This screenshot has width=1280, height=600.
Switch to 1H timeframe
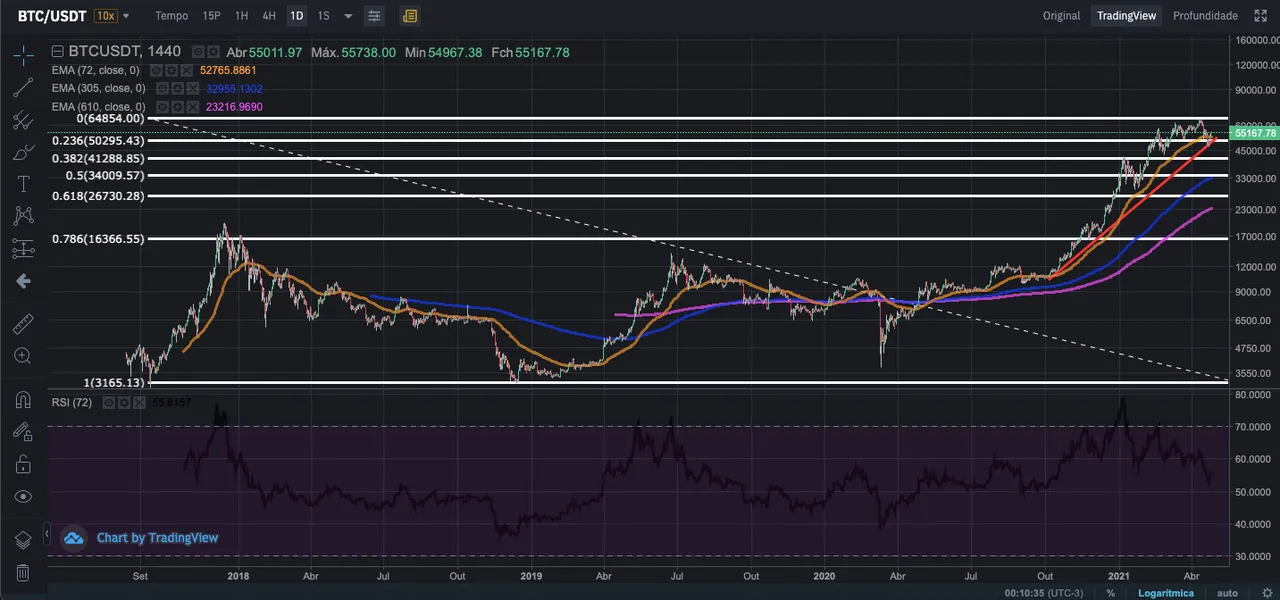tap(241, 16)
